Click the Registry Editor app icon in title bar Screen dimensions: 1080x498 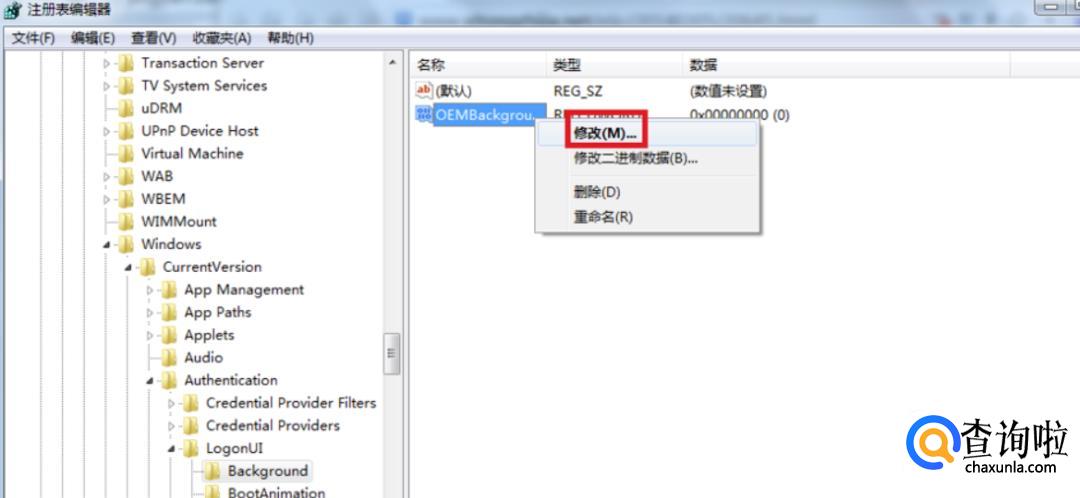(12, 10)
